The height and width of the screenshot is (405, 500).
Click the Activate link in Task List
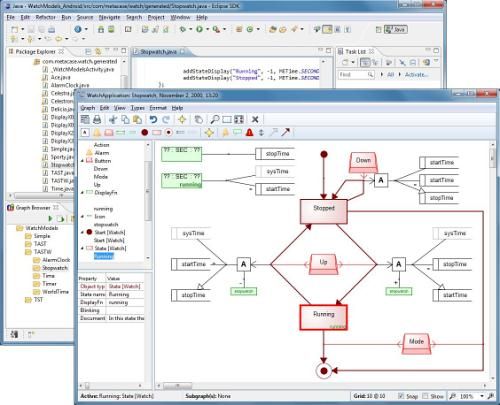tap(416, 75)
